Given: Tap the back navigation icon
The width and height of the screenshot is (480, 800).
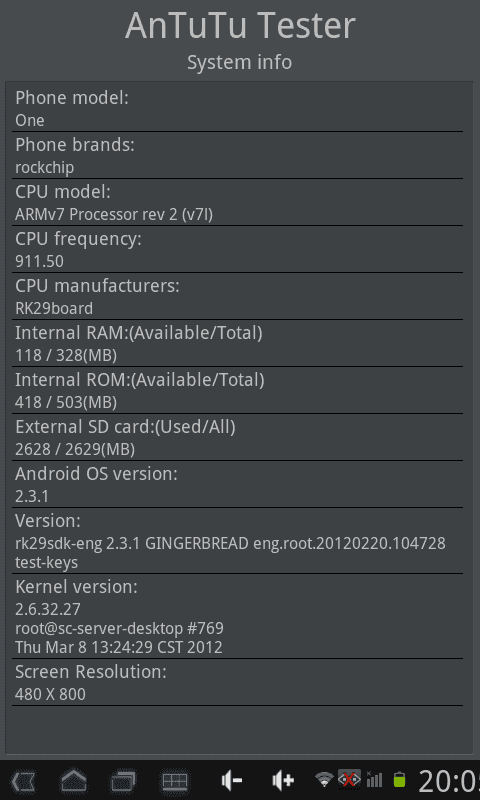Looking at the screenshot, I should (23, 781).
